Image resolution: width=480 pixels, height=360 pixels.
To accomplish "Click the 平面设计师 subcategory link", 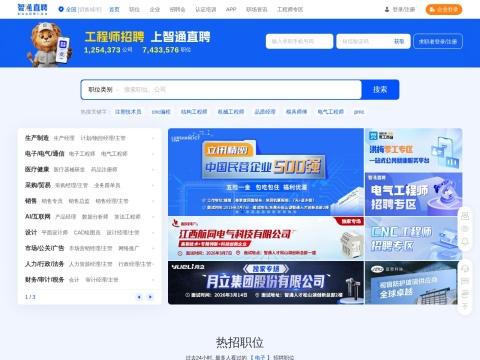I will (55, 232).
